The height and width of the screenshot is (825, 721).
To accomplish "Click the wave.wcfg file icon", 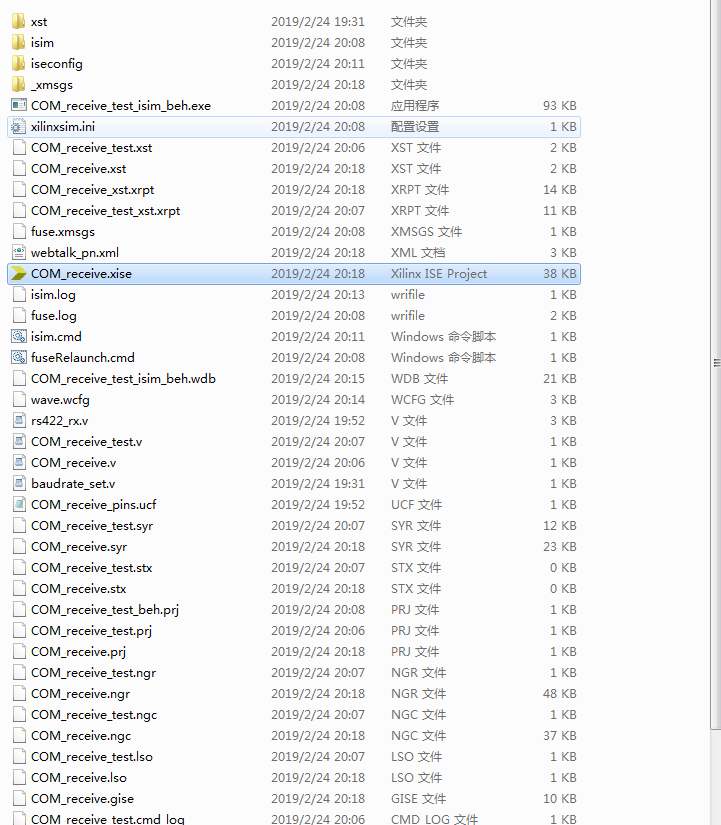I will (19, 399).
